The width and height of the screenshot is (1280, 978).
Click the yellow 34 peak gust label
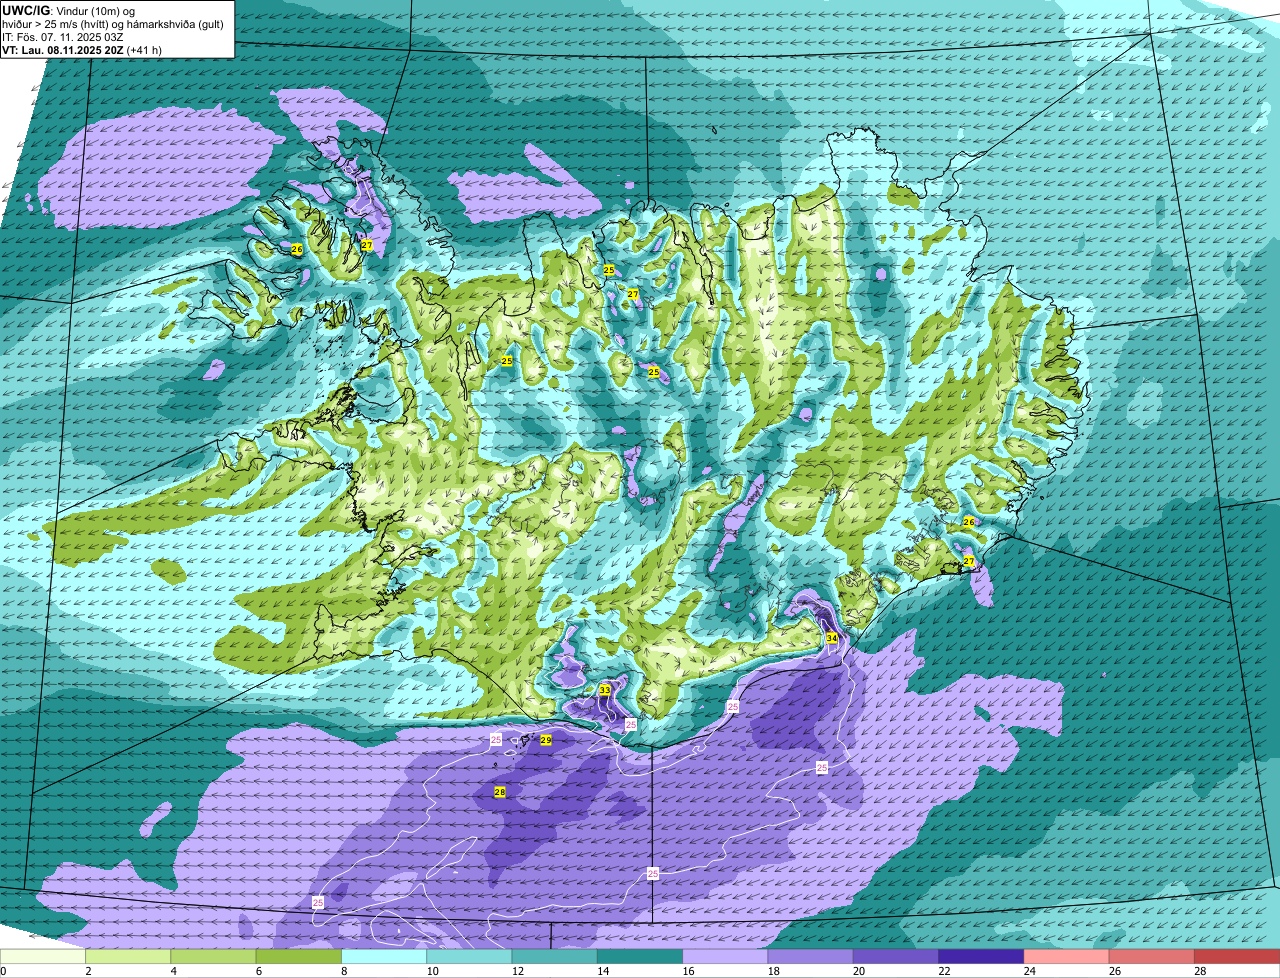coord(832,638)
